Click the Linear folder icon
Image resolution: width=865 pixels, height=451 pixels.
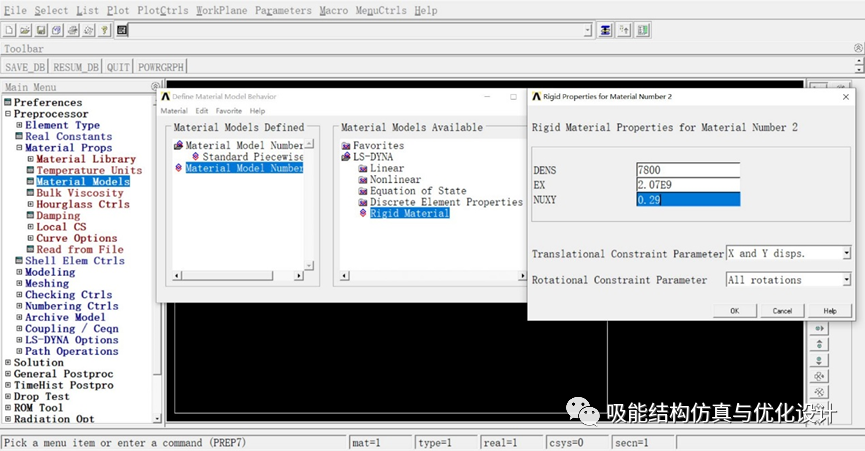363,168
